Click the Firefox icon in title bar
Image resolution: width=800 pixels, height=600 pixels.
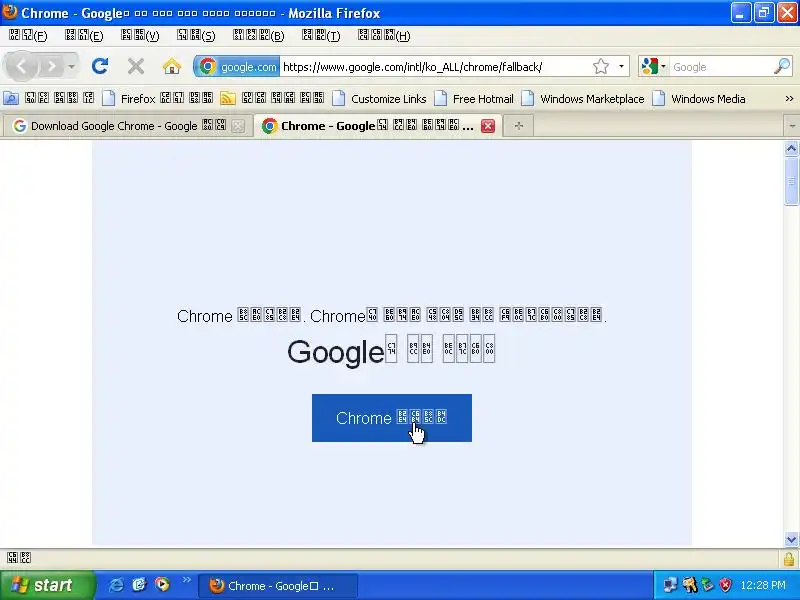tap(10, 12)
